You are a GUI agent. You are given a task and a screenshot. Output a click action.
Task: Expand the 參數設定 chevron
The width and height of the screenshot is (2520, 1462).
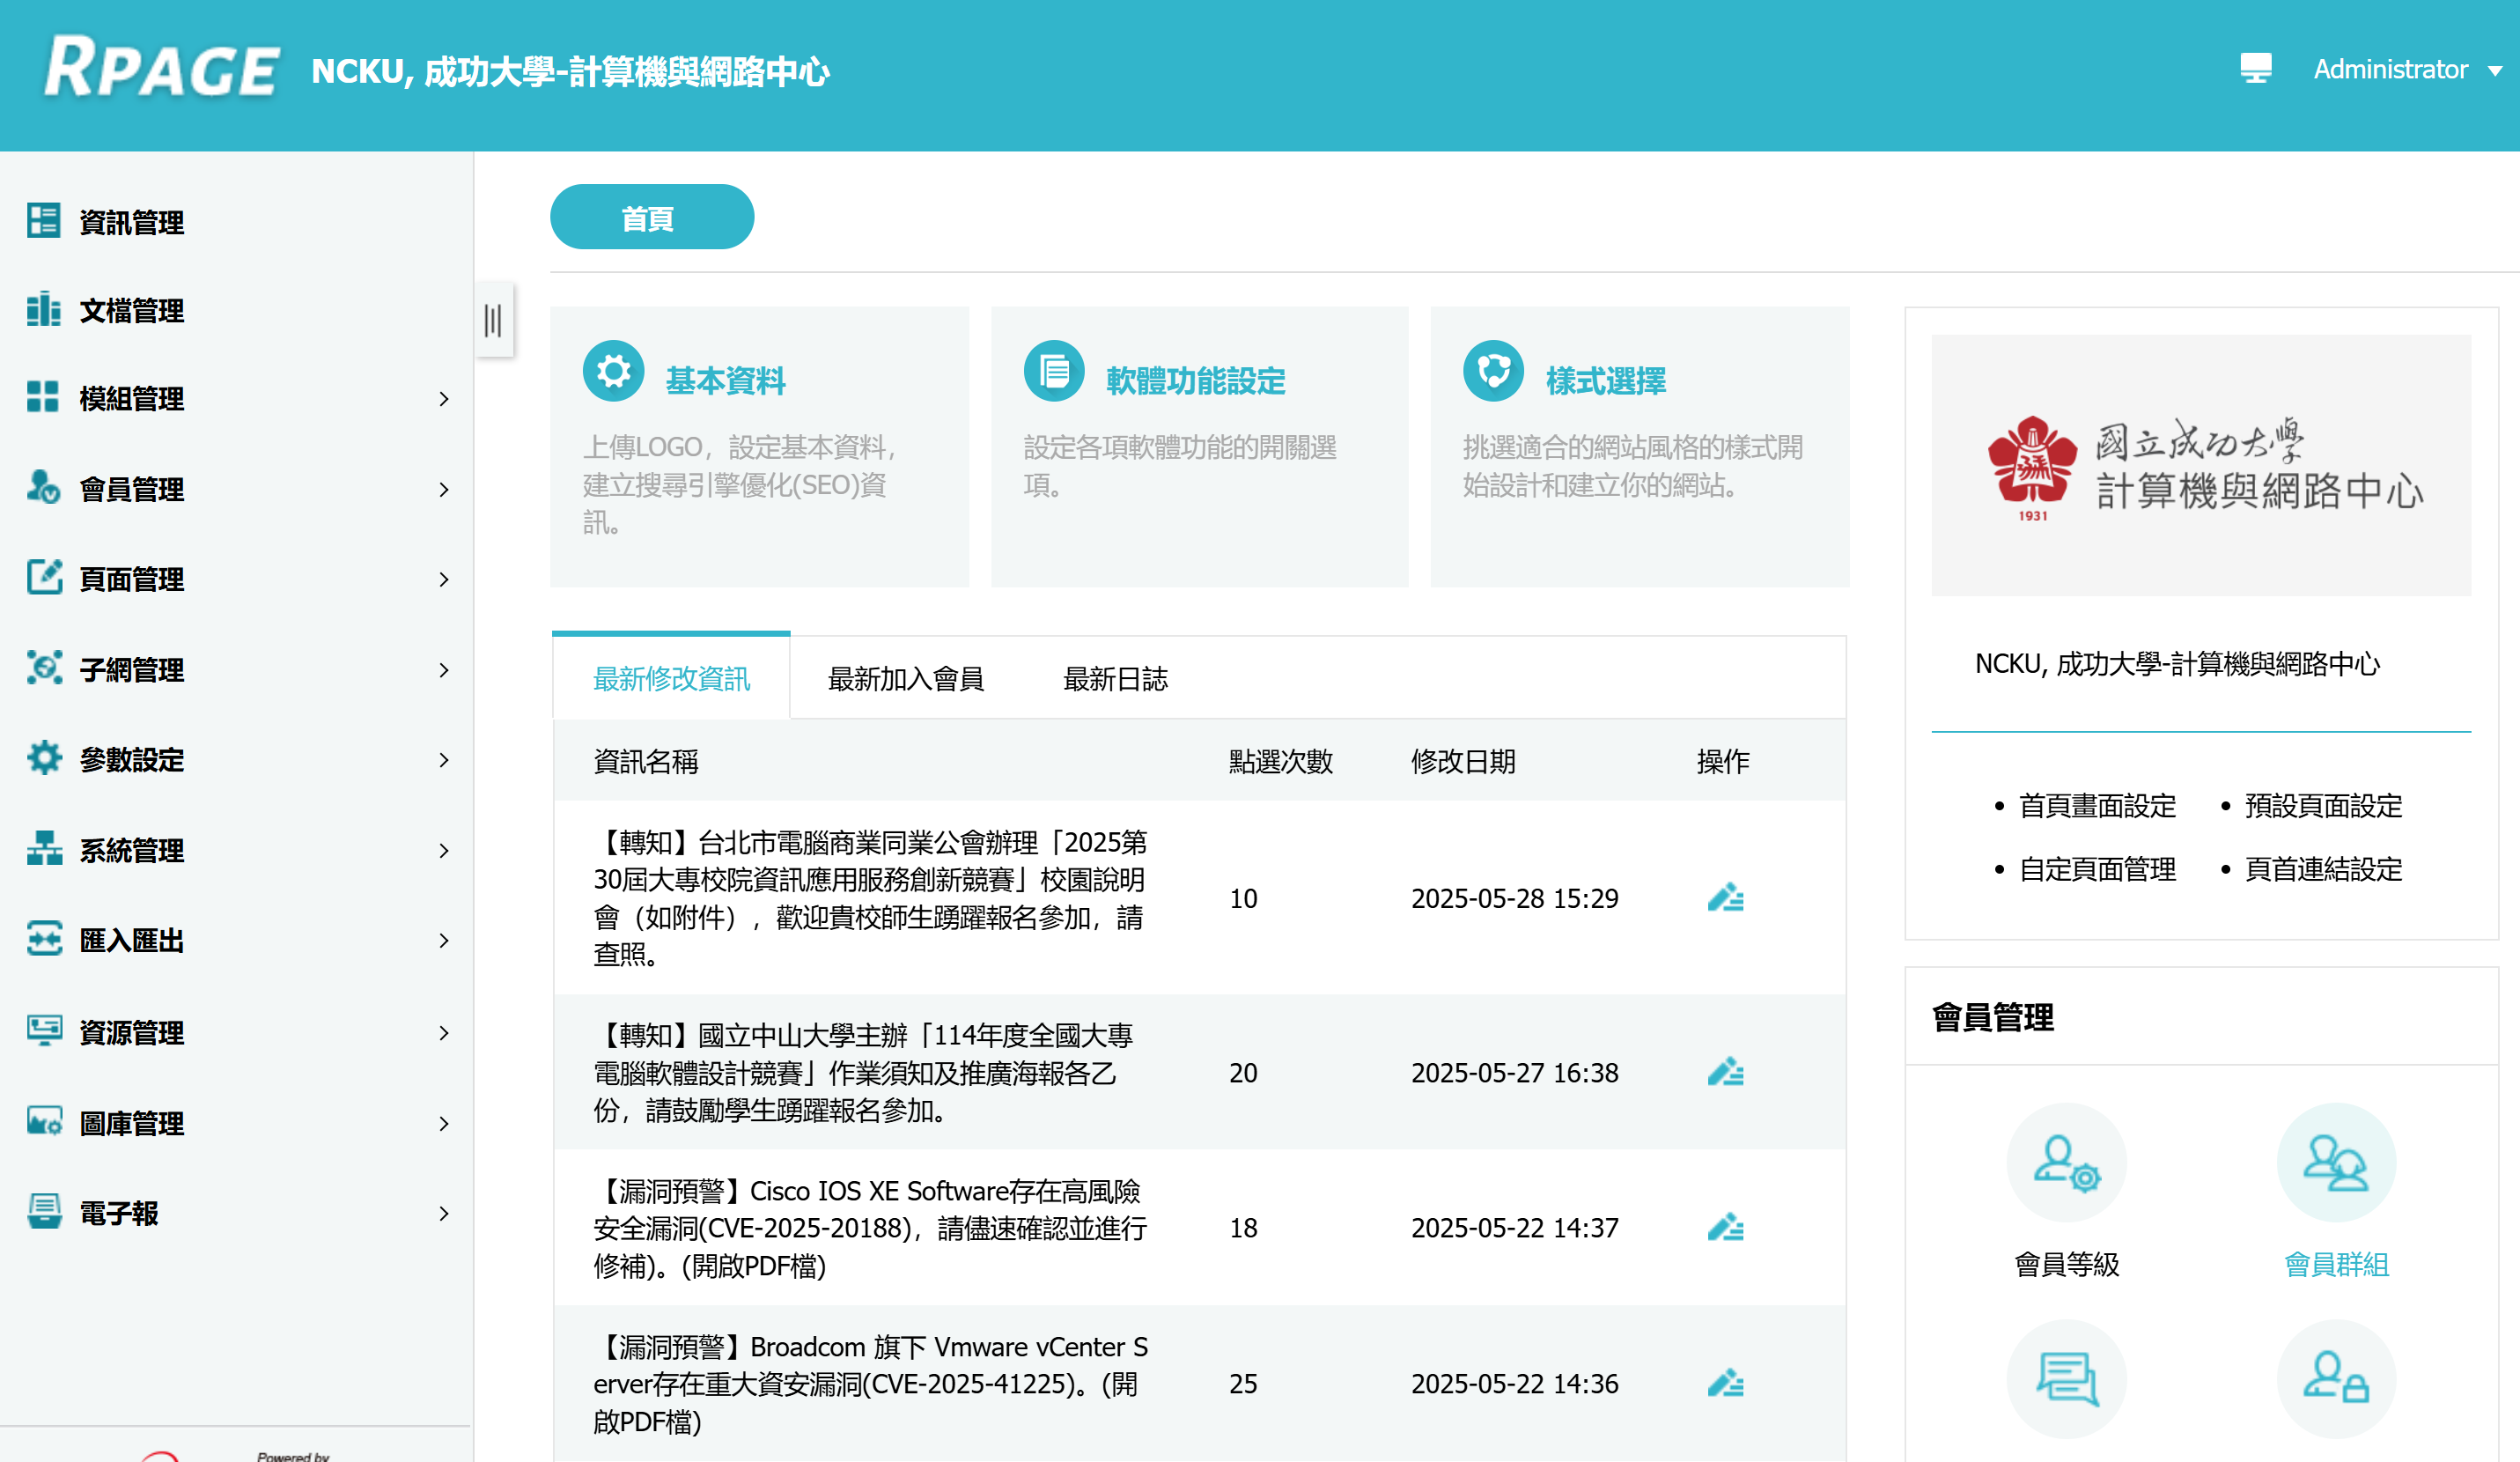(x=444, y=760)
